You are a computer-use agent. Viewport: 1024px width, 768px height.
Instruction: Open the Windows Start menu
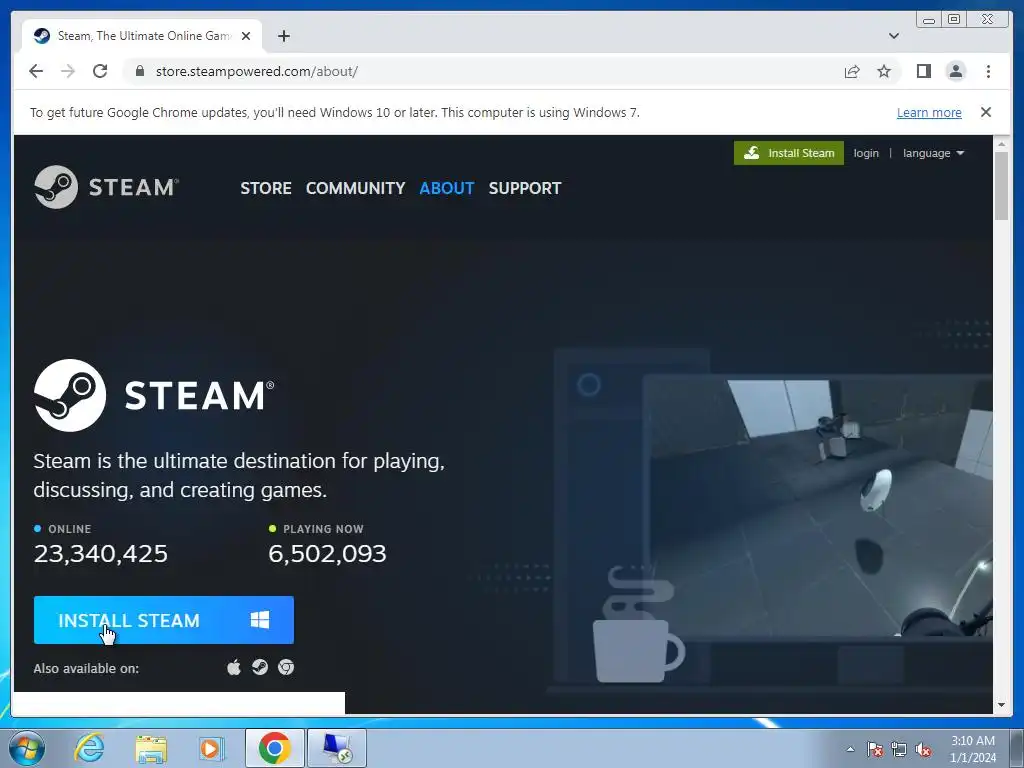coord(27,748)
